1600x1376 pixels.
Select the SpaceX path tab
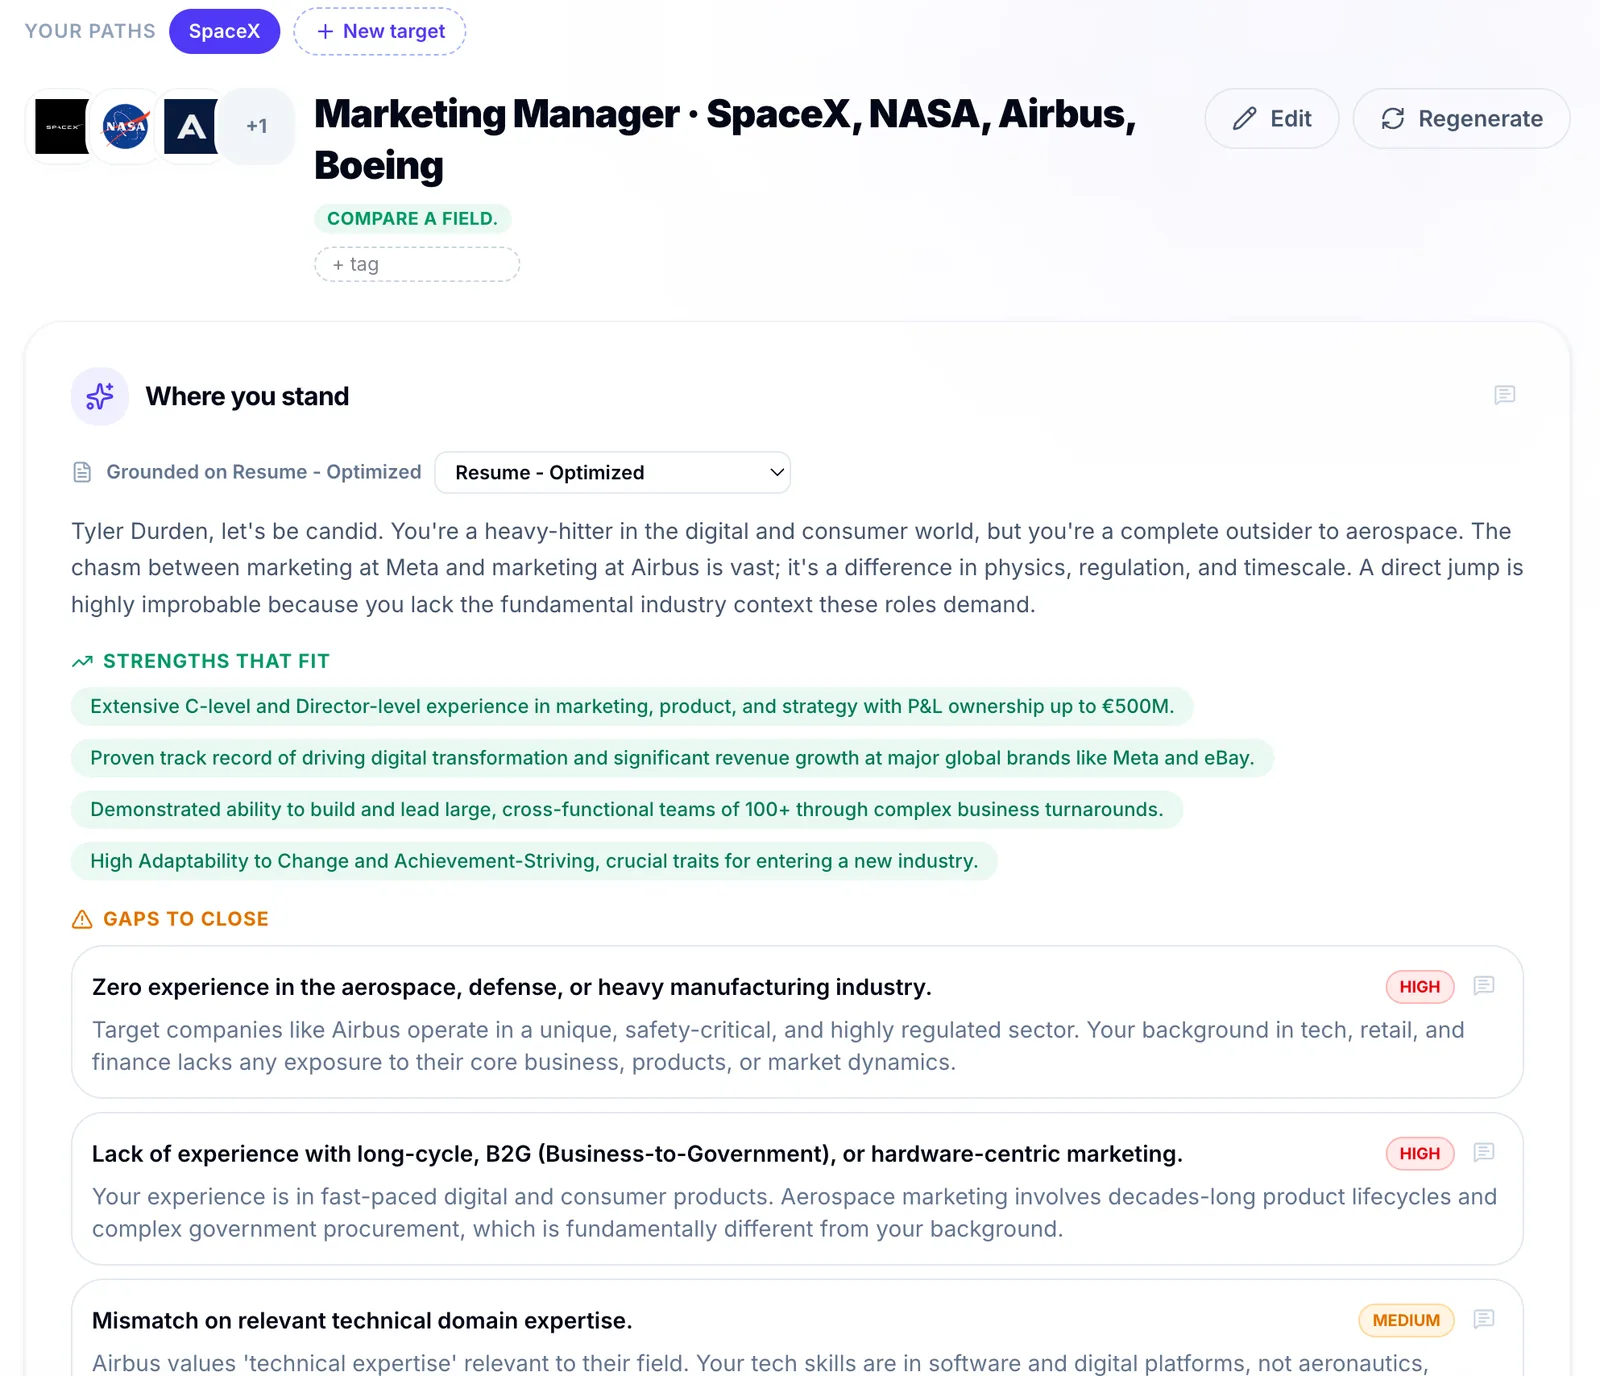(x=224, y=31)
